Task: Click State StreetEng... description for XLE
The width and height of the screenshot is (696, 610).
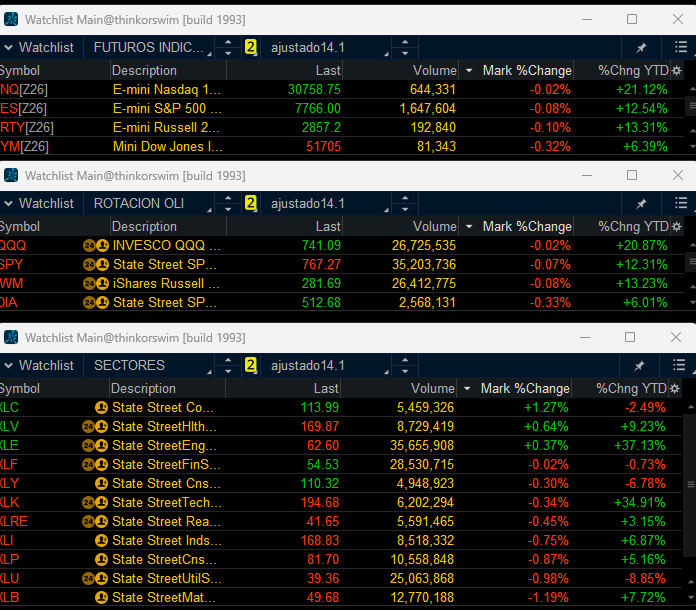Action: 165,446
